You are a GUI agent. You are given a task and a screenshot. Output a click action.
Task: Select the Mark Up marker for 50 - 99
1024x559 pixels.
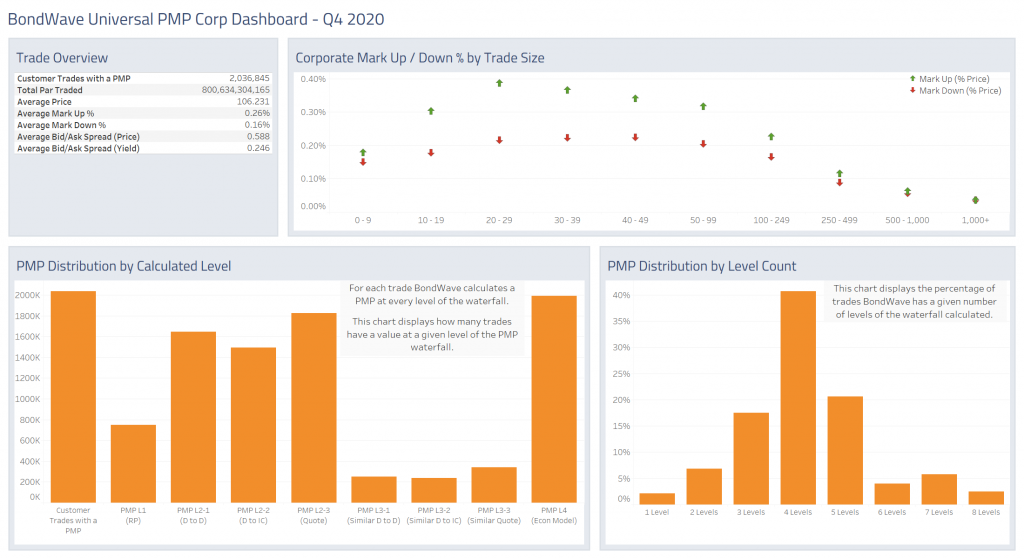click(x=703, y=106)
